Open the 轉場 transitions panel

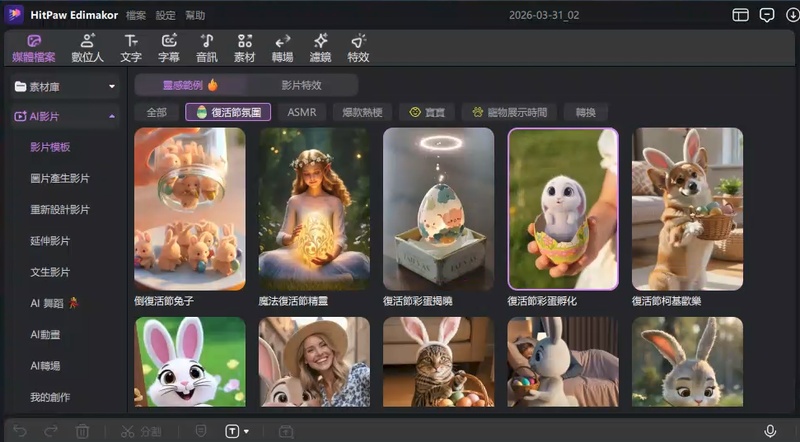tap(282, 49)
